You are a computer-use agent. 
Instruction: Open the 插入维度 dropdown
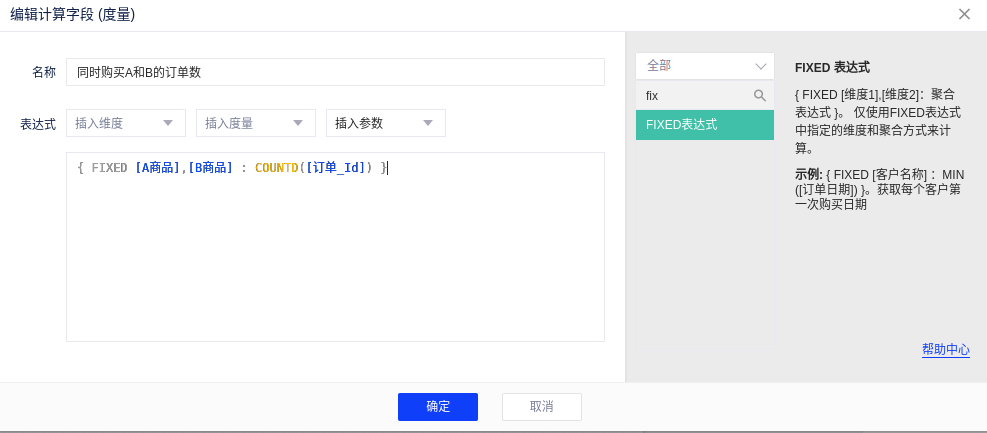(126, 123)
